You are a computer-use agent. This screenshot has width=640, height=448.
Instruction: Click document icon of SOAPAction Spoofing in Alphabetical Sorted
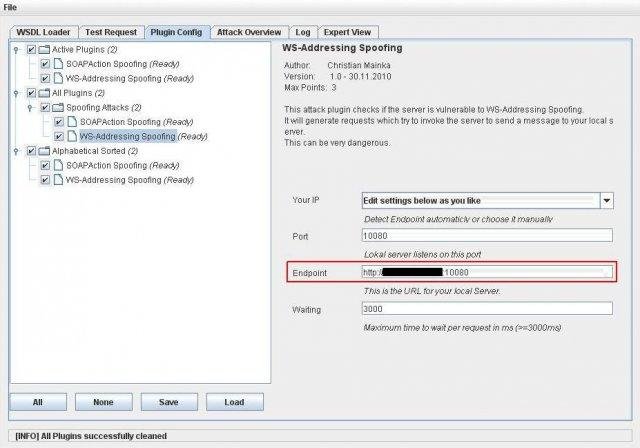coord(58,166)
